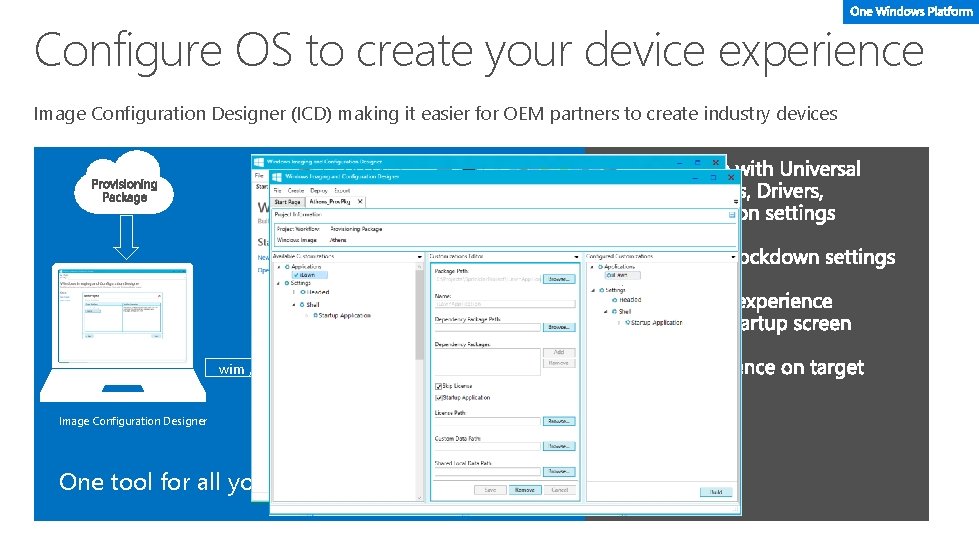Screen dimensions: 979x551
Task: Select the Athens_ProvPkg tab
Action: 330,202
